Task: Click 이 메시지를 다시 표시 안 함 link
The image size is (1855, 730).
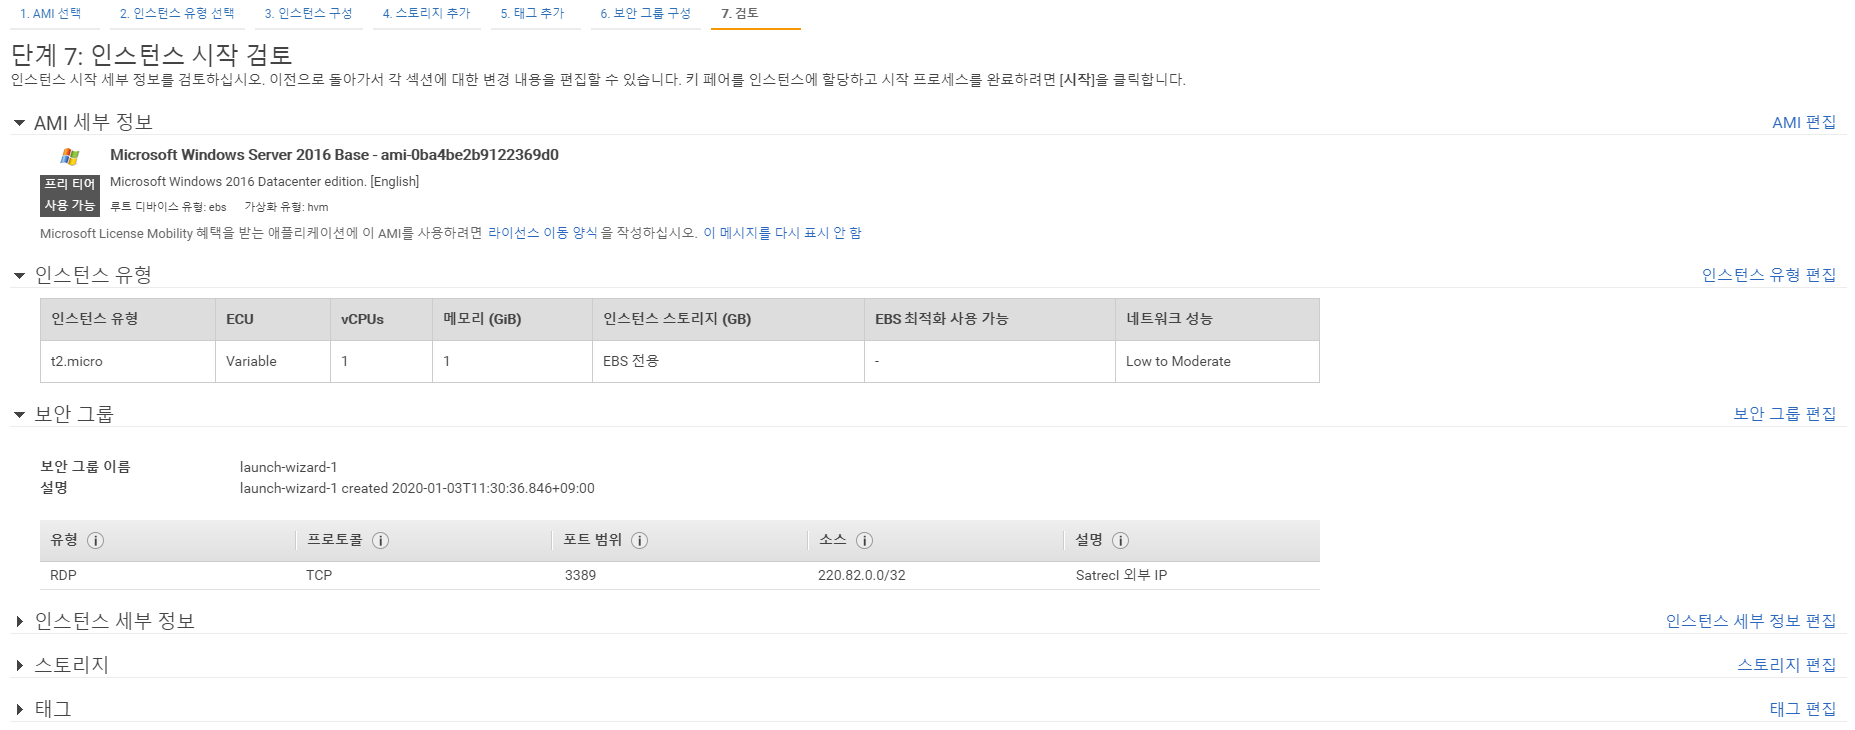Action: pos(782,233)
